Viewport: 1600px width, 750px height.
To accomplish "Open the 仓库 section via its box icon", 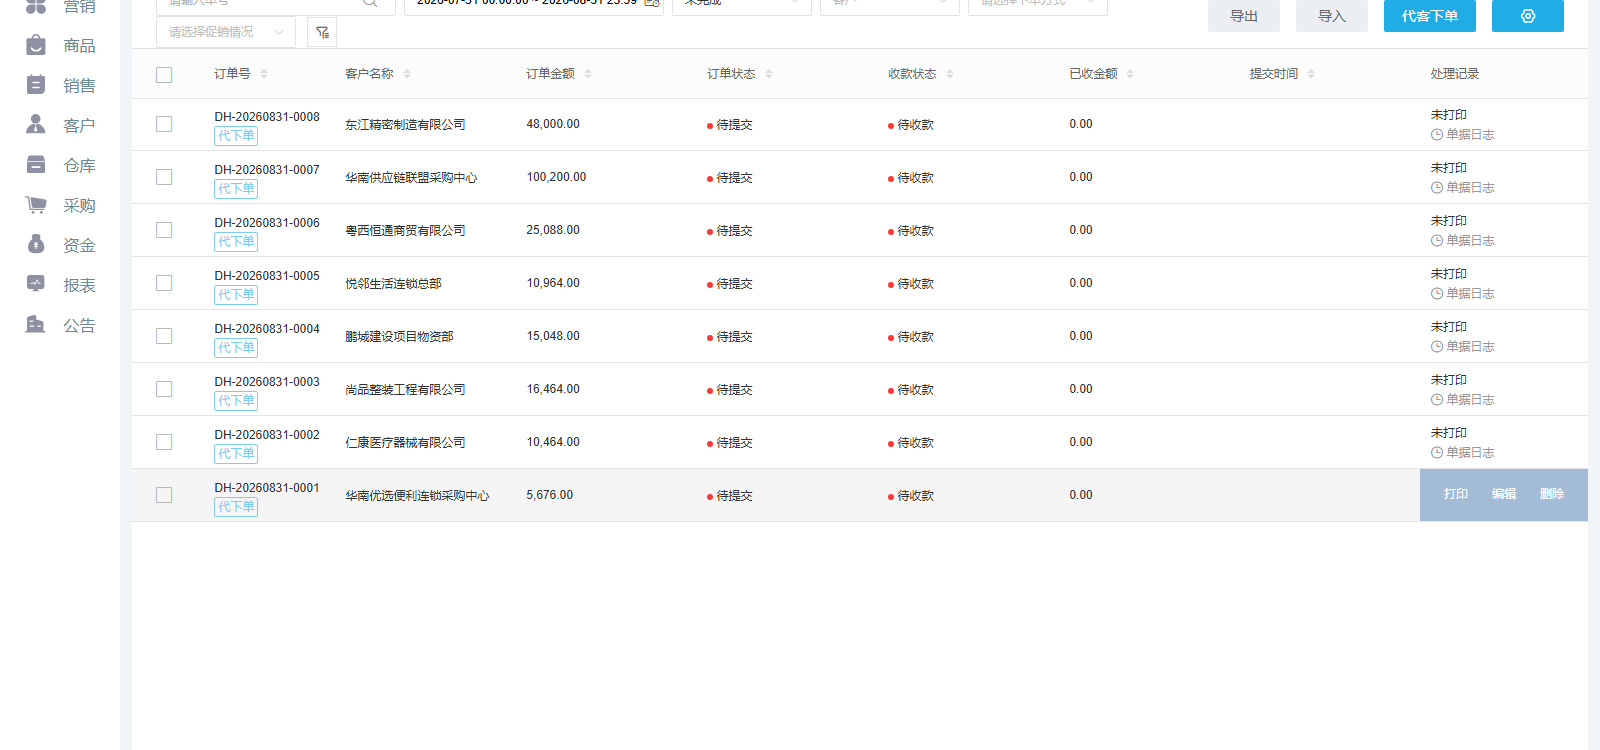I will click(x=36, y=165).
